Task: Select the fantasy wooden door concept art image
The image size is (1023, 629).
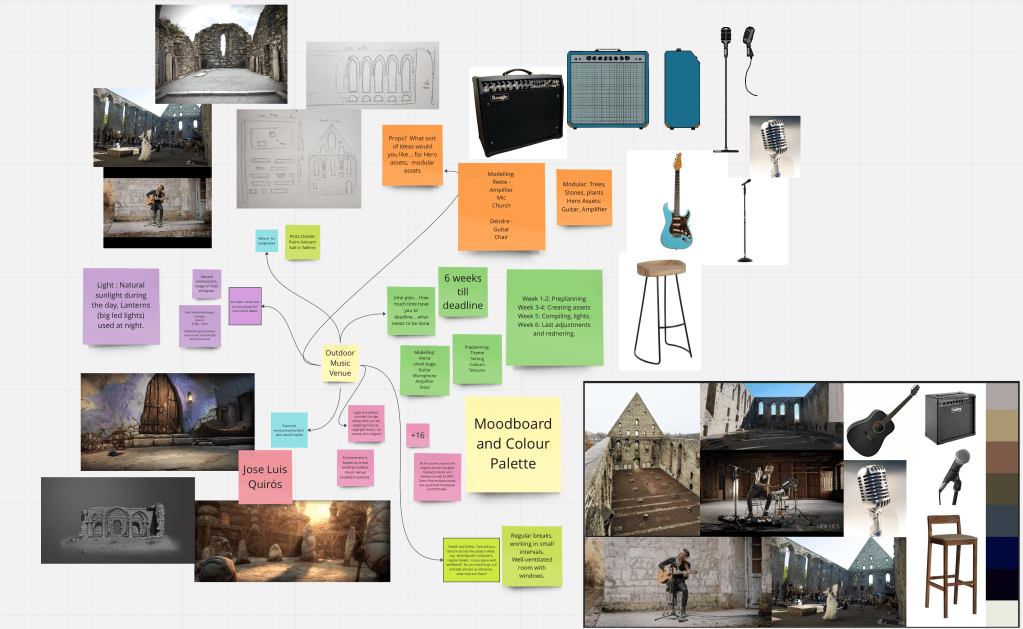Action: pos(167,421)
